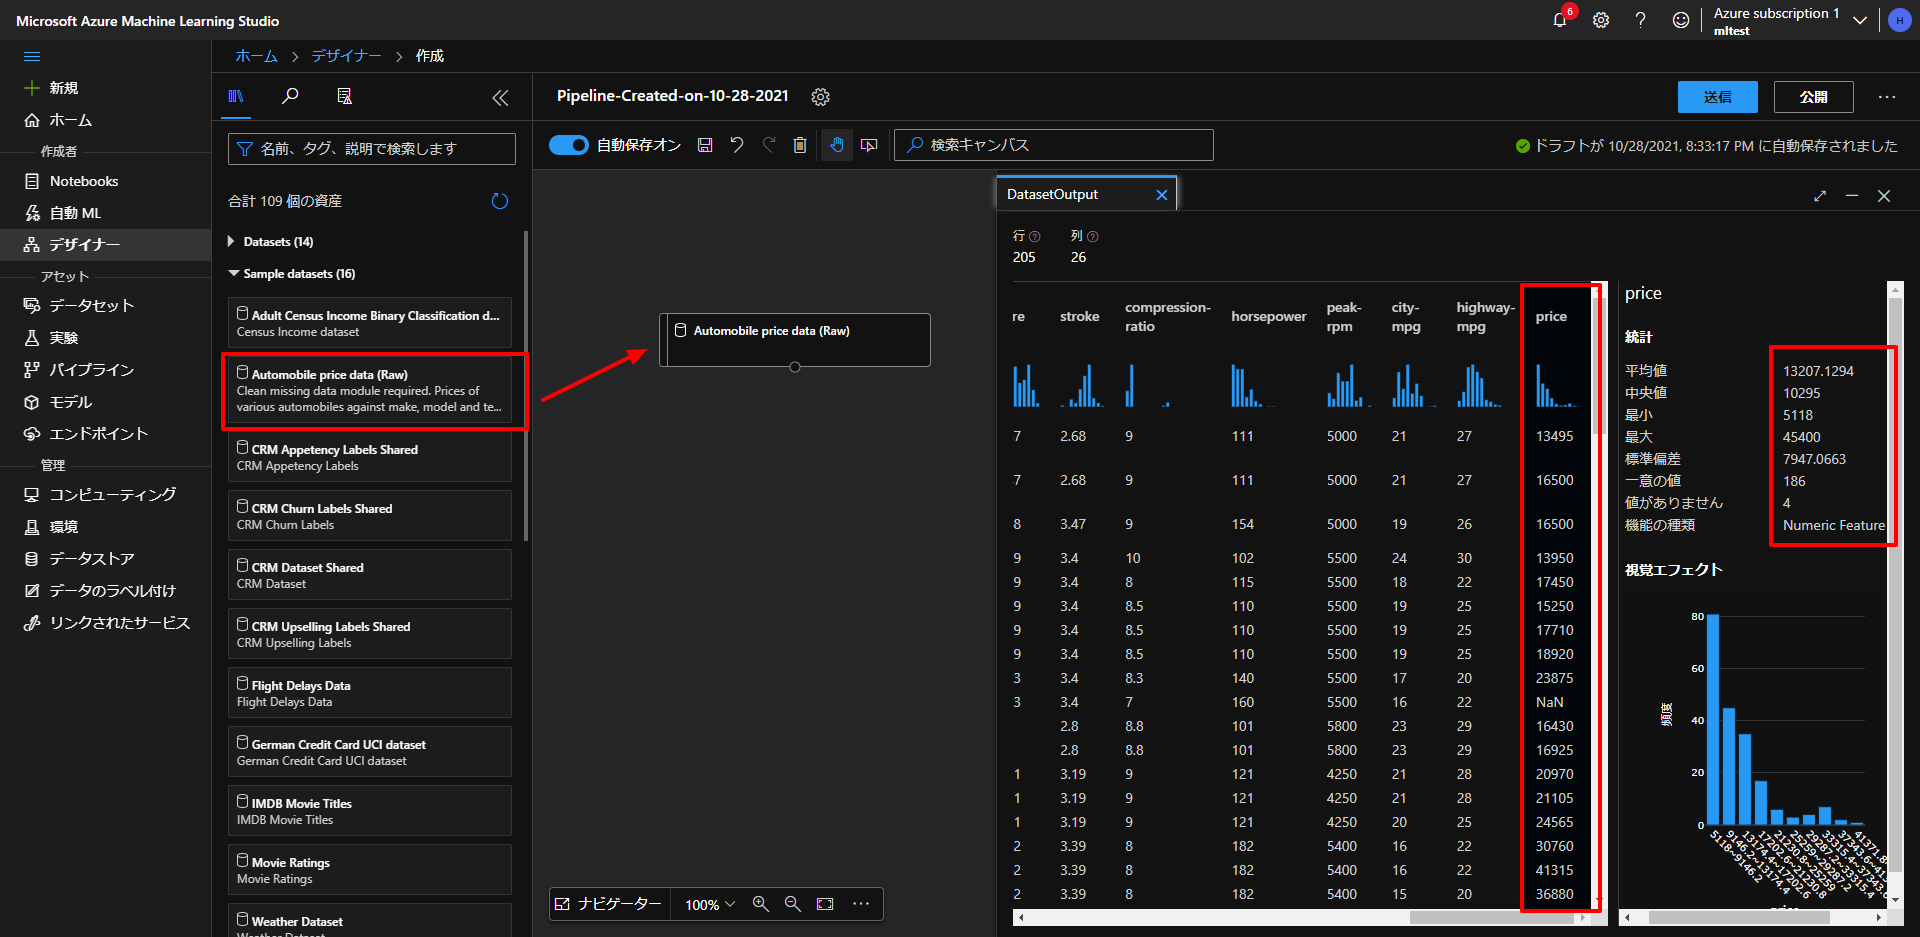Open the 100% zoom level dropdown
The height and width of the screenshot is (937, 1920).
click(710, 904)
